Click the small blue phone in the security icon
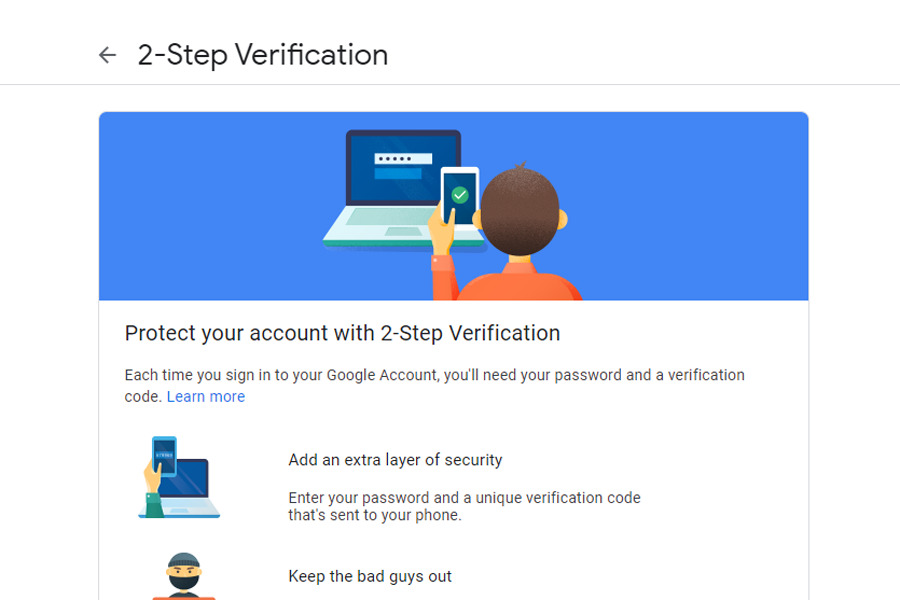This screenshot has width=900, height=600. pos(164,456)
